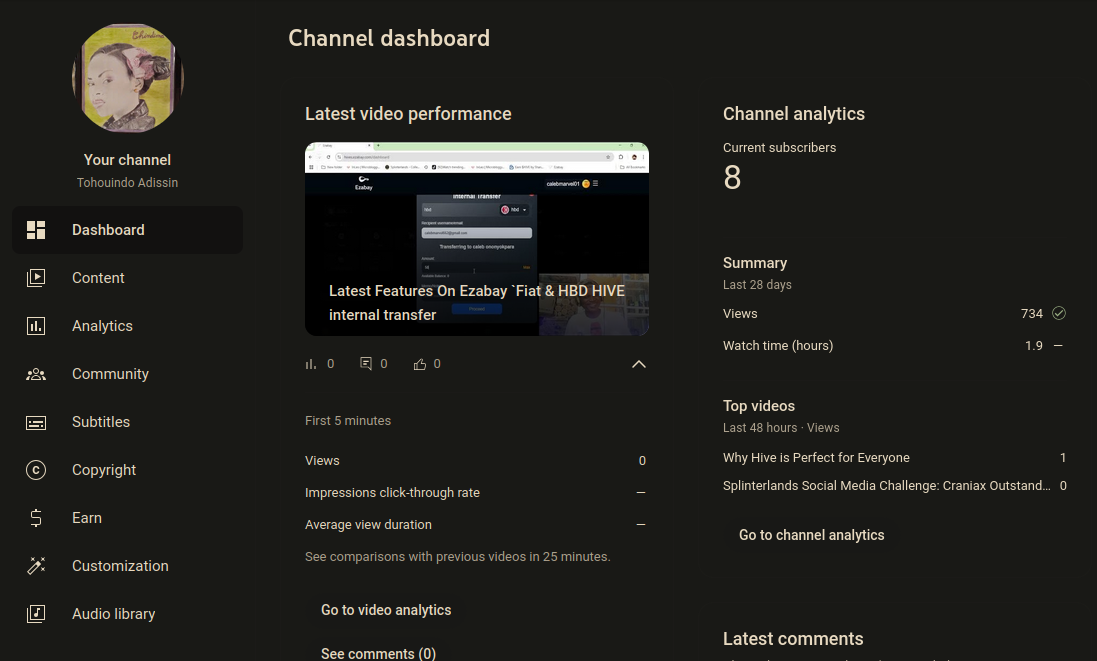The image size is (1097, 661).
Task: Open the Earn section
Action: point(127,518)
